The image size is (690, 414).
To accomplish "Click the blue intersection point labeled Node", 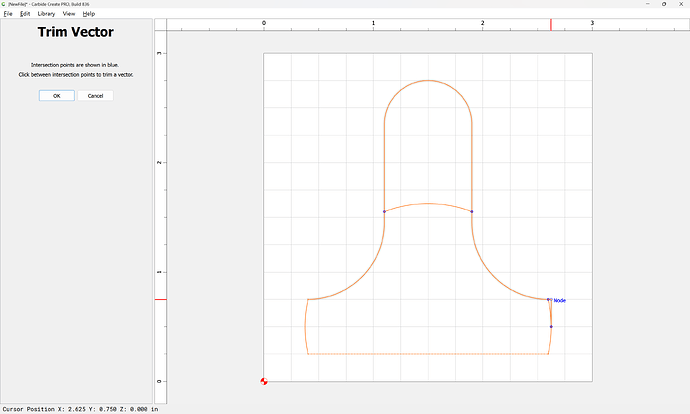I will click(x=549, y=299).
